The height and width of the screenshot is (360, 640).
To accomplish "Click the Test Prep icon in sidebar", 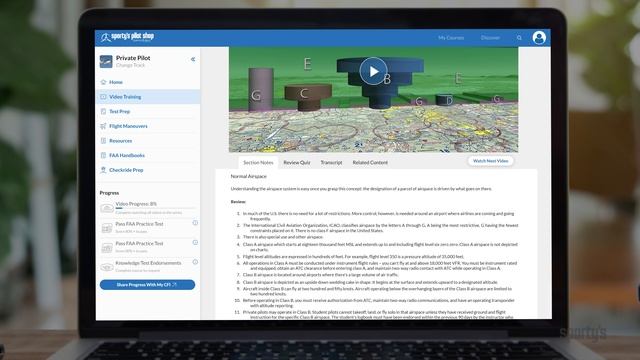I will [x=103, y=111].
